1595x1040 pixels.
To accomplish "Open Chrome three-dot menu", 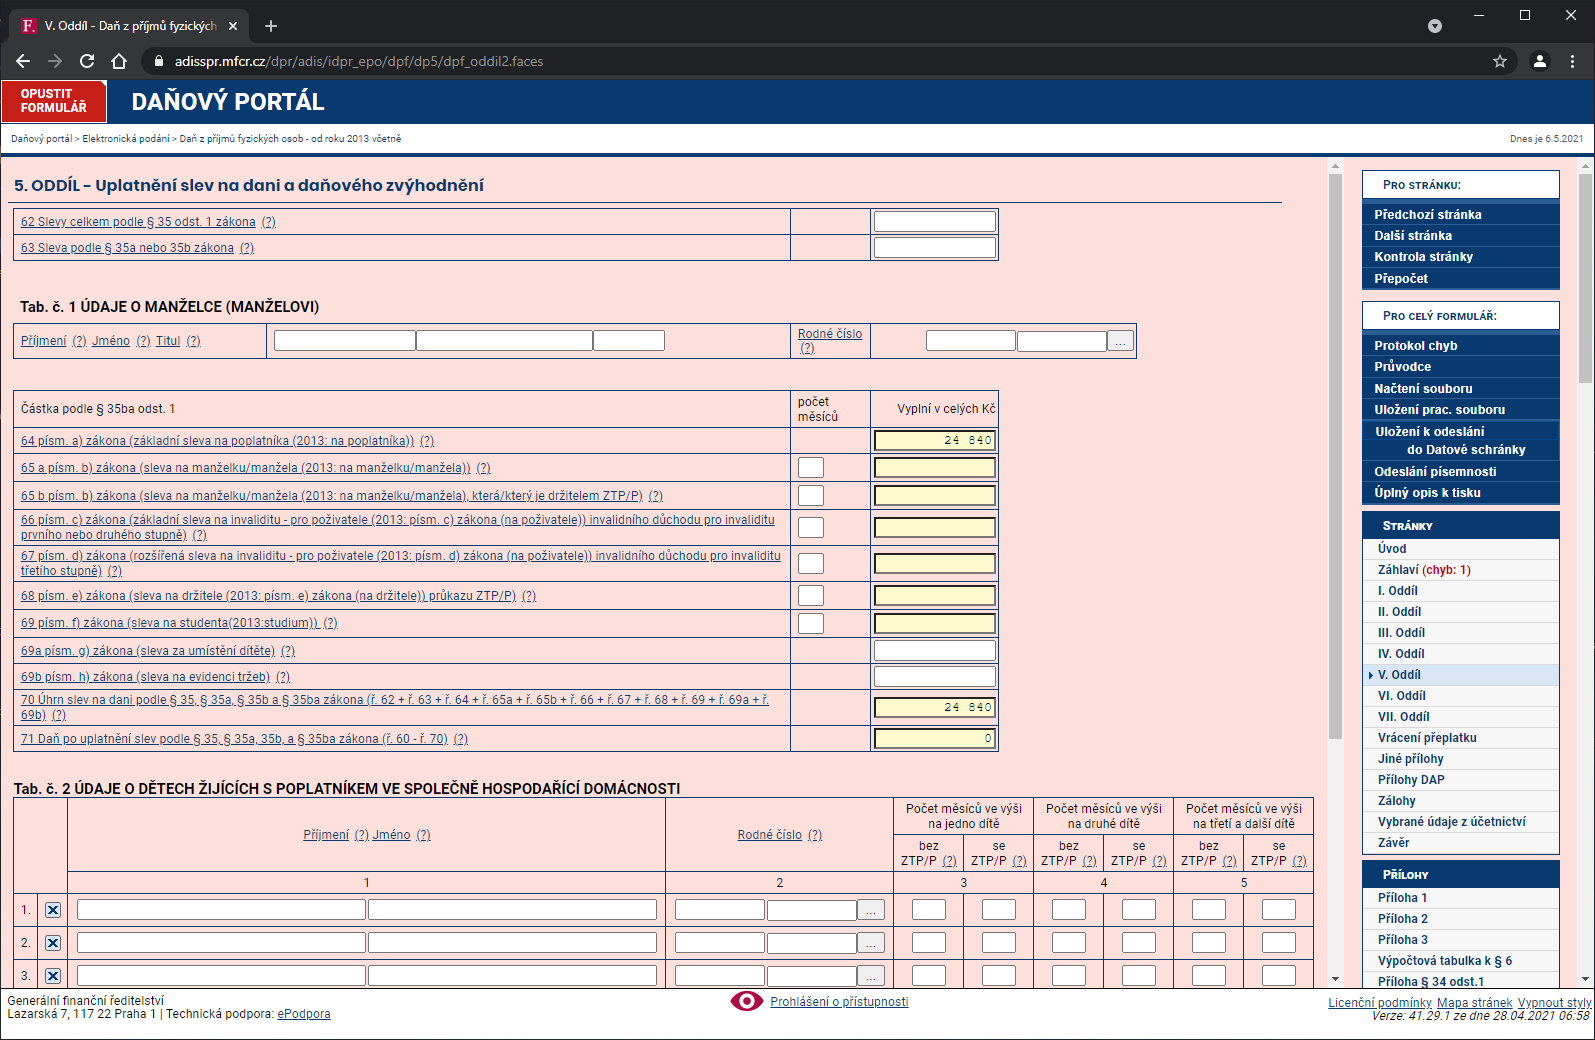I will (x=1572, y=61).
